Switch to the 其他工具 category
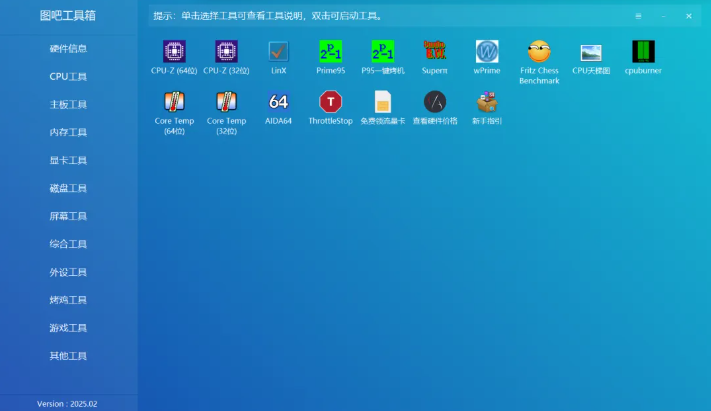The width and height of the screenshot is (711, 411). (x=68, y=356)
